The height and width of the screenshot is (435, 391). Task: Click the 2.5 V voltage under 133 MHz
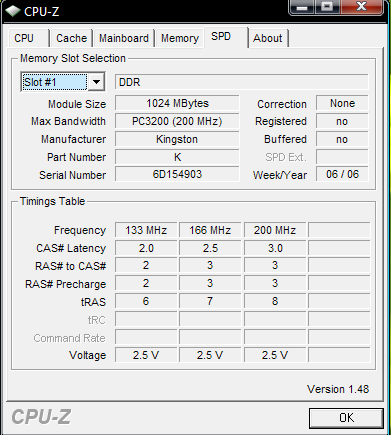pyautogui.click(x=146, y=355)
